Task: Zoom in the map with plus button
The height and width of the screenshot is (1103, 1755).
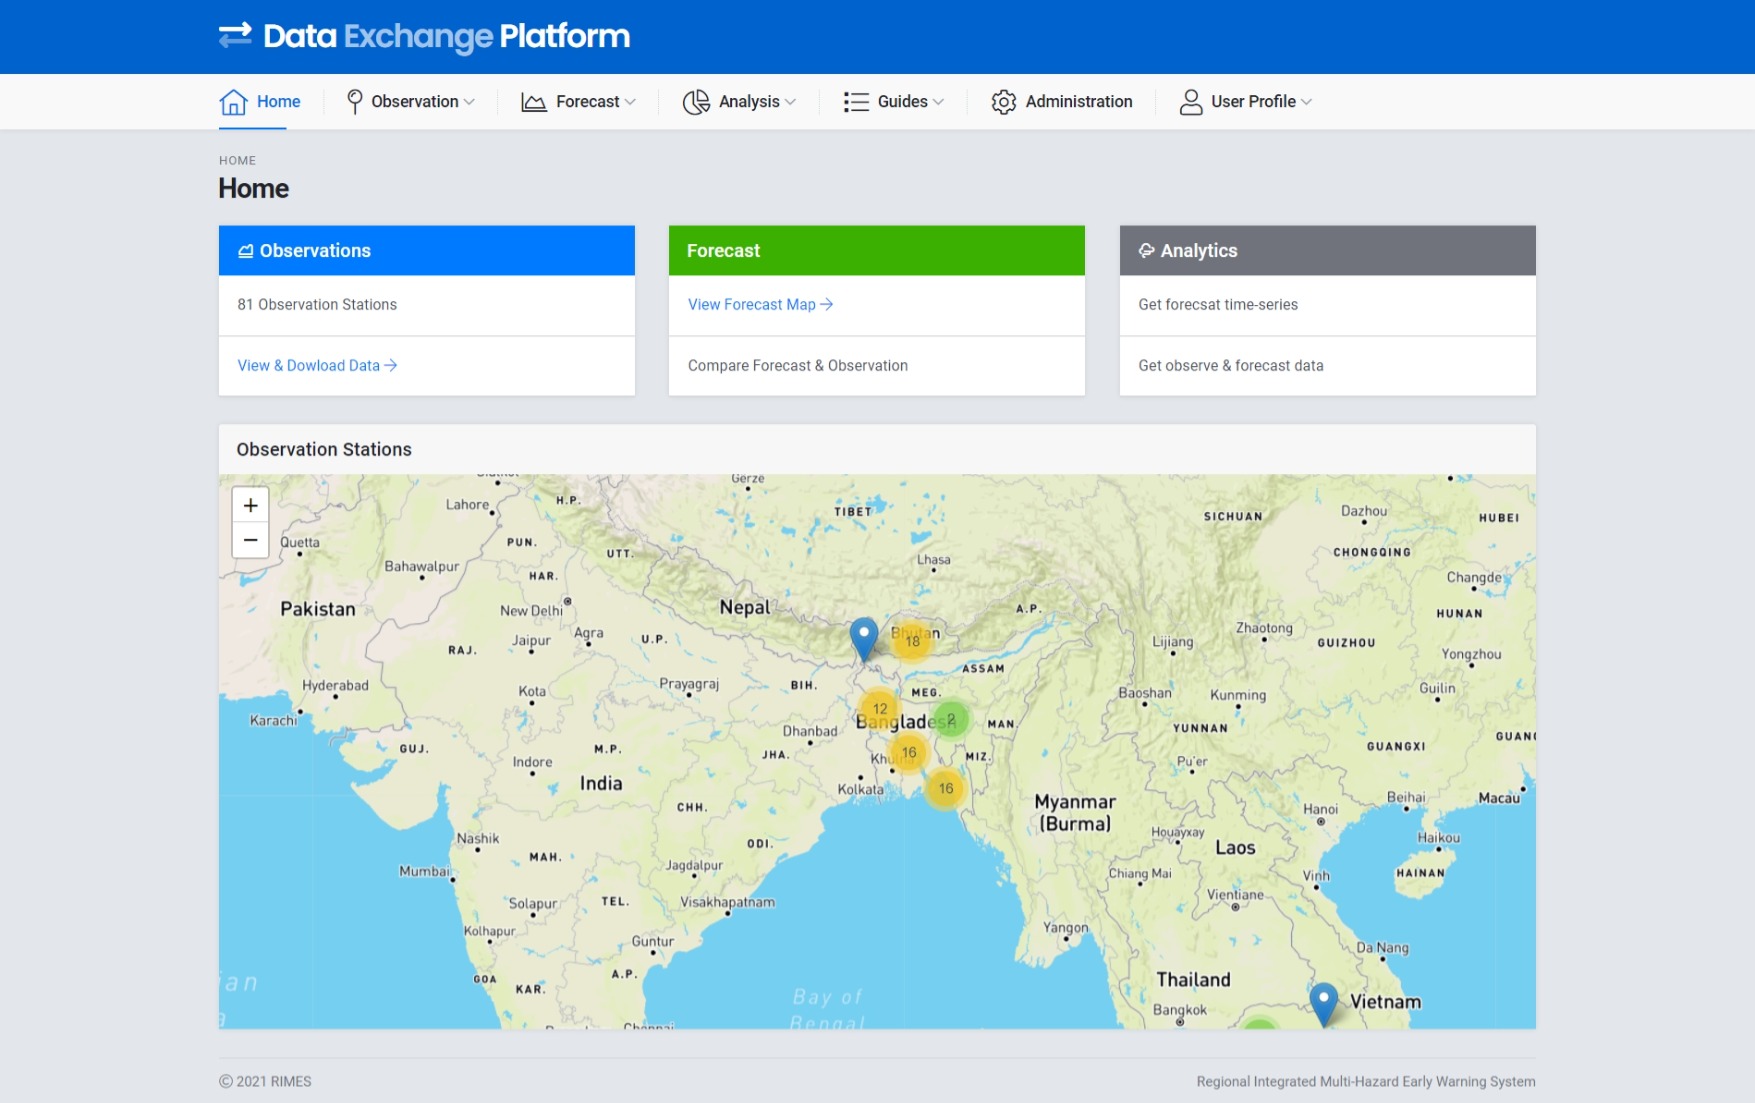Action: point(251,505)
